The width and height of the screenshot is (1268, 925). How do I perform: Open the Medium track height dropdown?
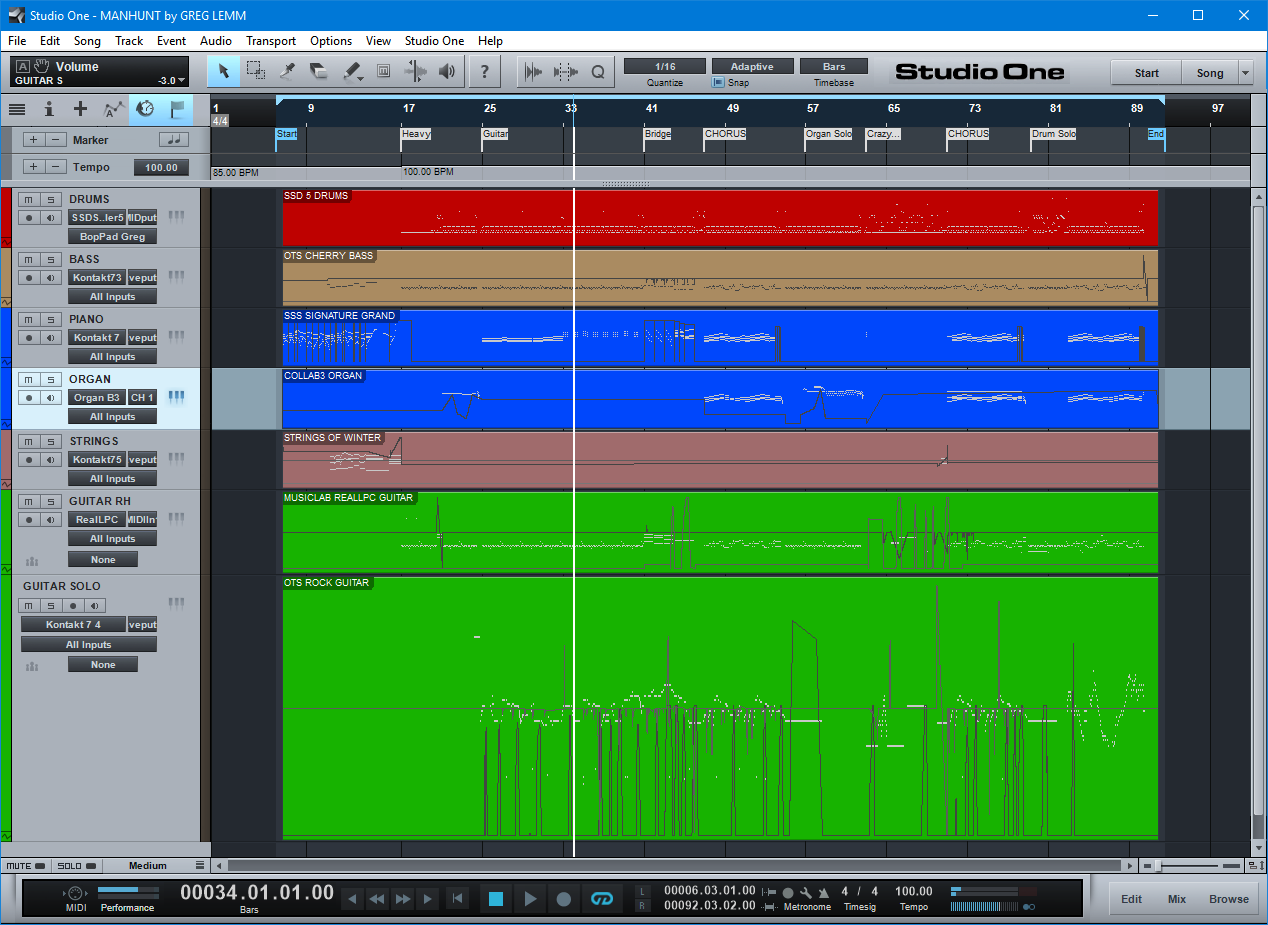(x=157, y=866)
